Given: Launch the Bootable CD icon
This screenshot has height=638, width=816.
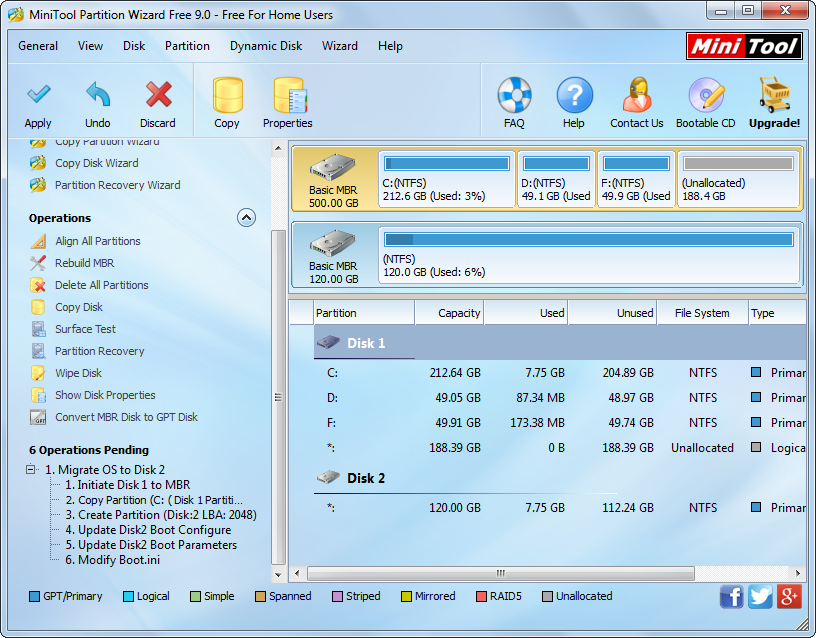Looking at the screenshot, I should 706,95.
